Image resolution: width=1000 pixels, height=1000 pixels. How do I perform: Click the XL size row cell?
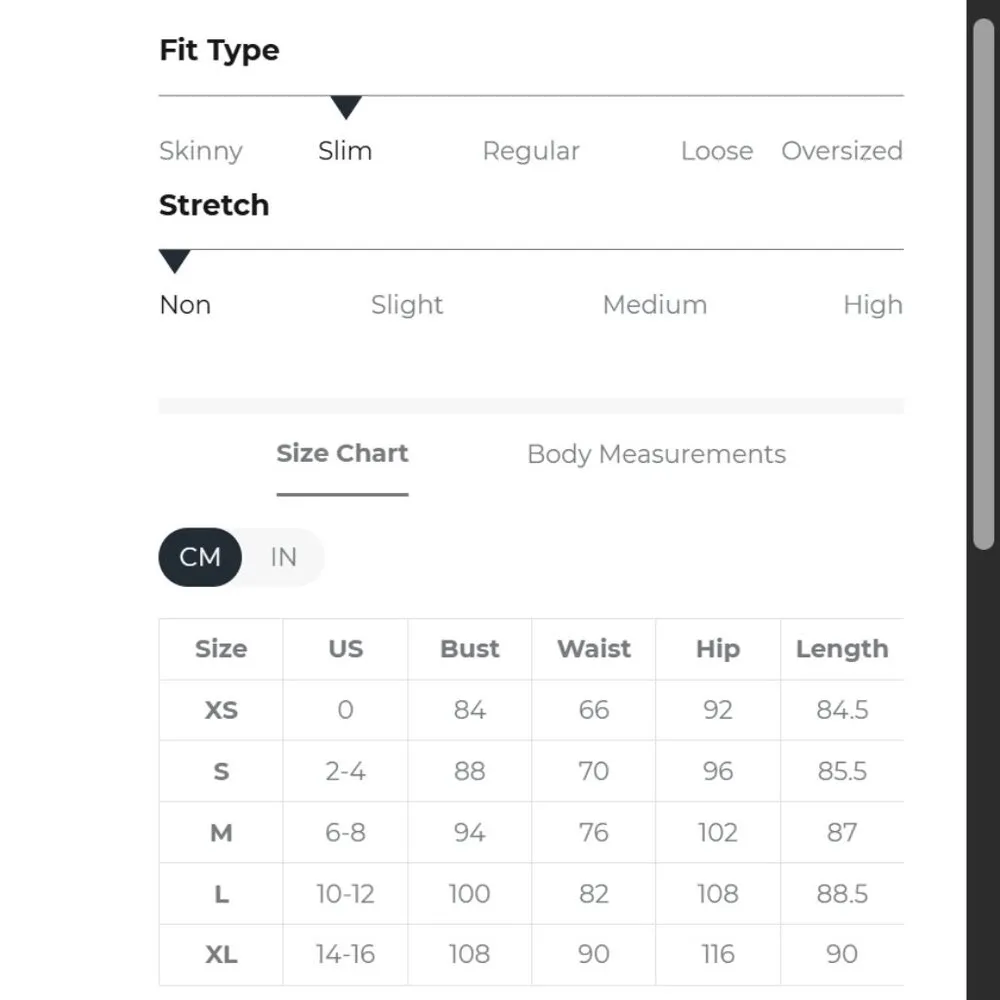[221, 954]
